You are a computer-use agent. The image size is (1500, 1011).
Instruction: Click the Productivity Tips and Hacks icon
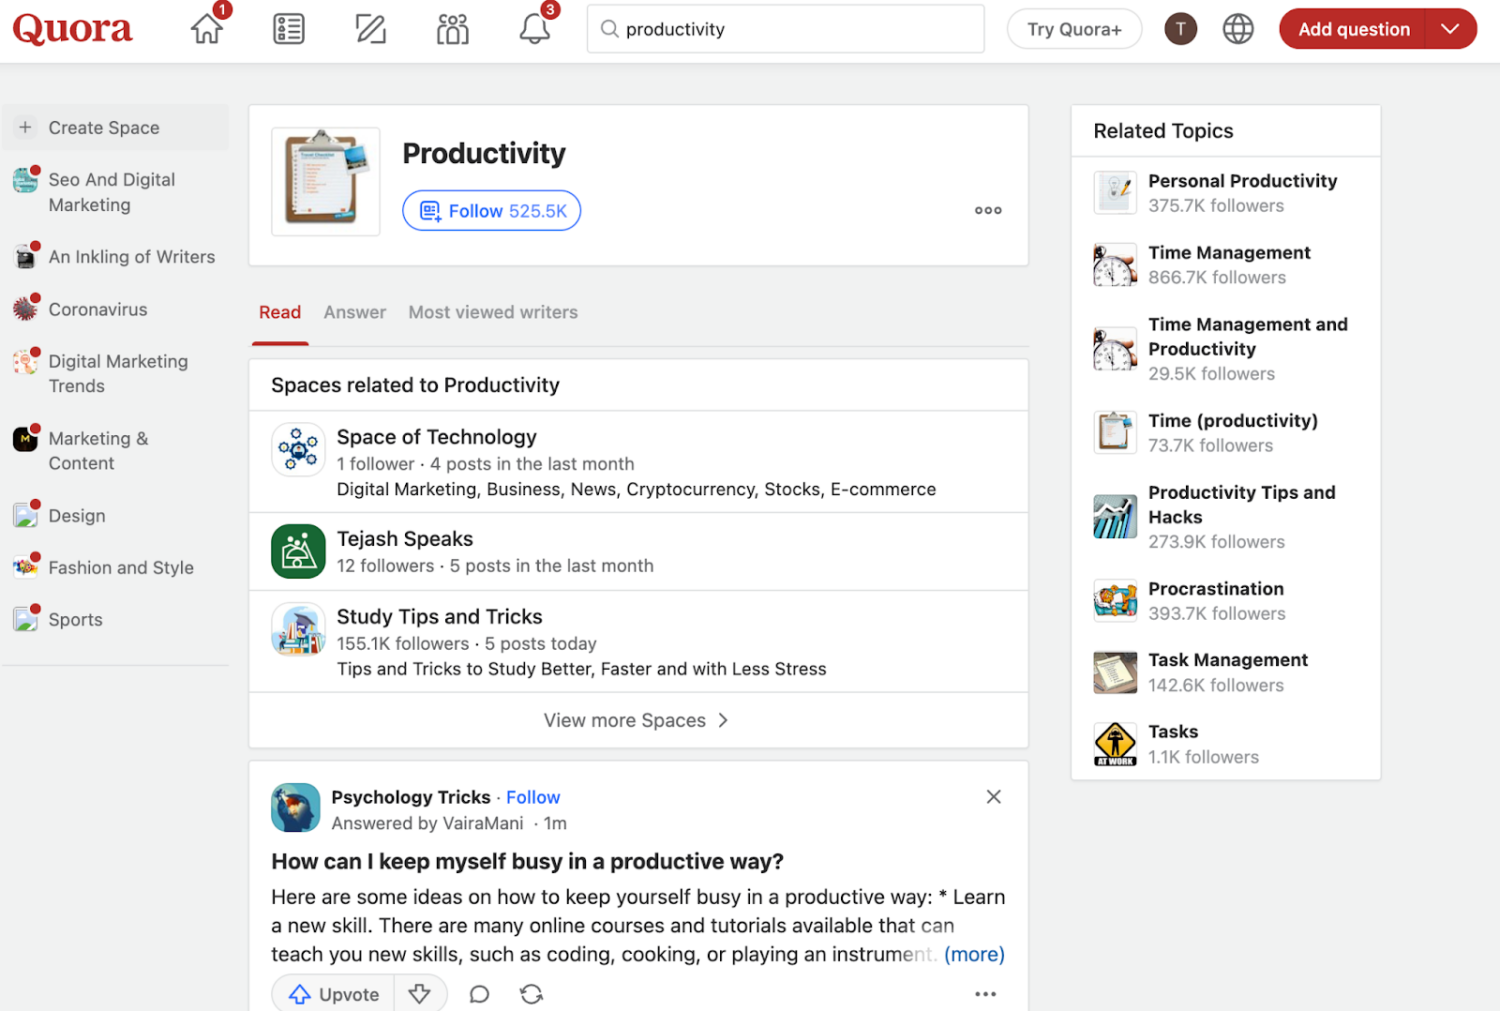pyautogui.click(x=1115, y=516)
